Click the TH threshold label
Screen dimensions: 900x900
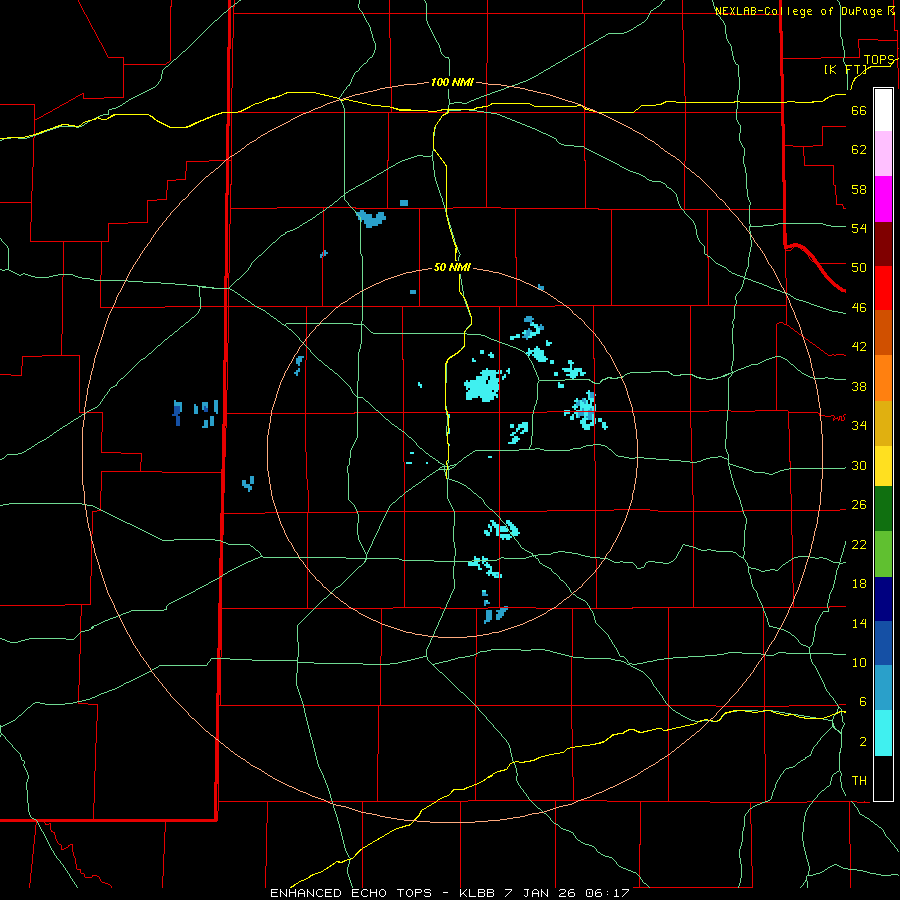(x=859, y=781)
